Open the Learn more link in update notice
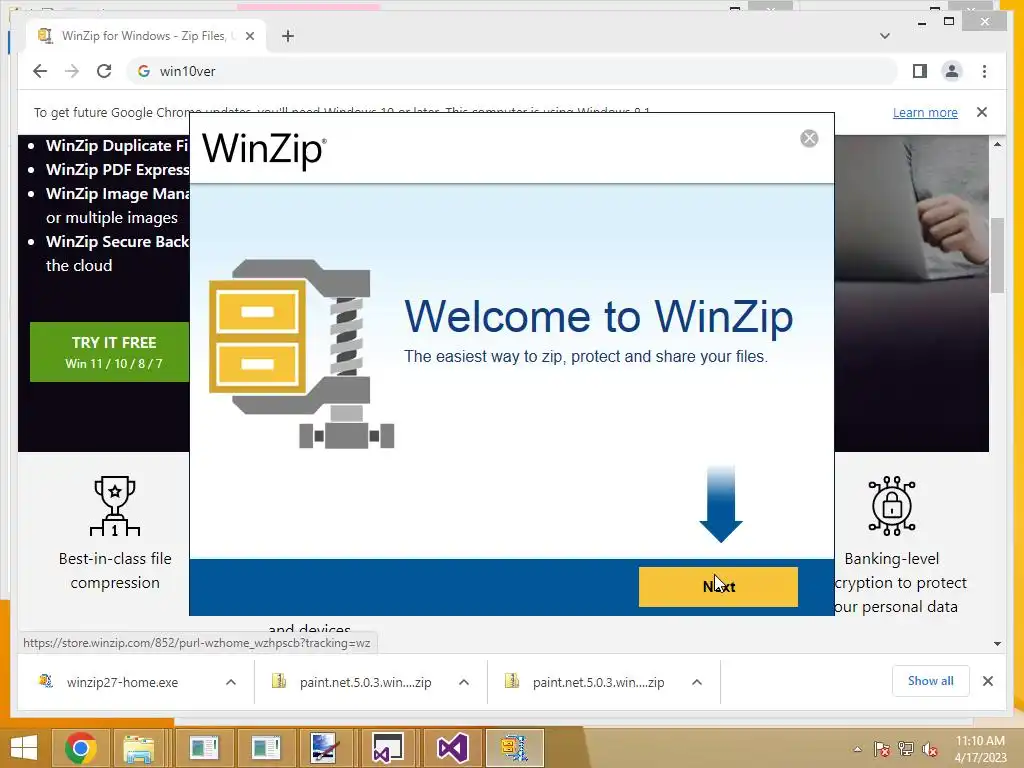The height and width of the screenshot is (768, 1024). [925, 112]
